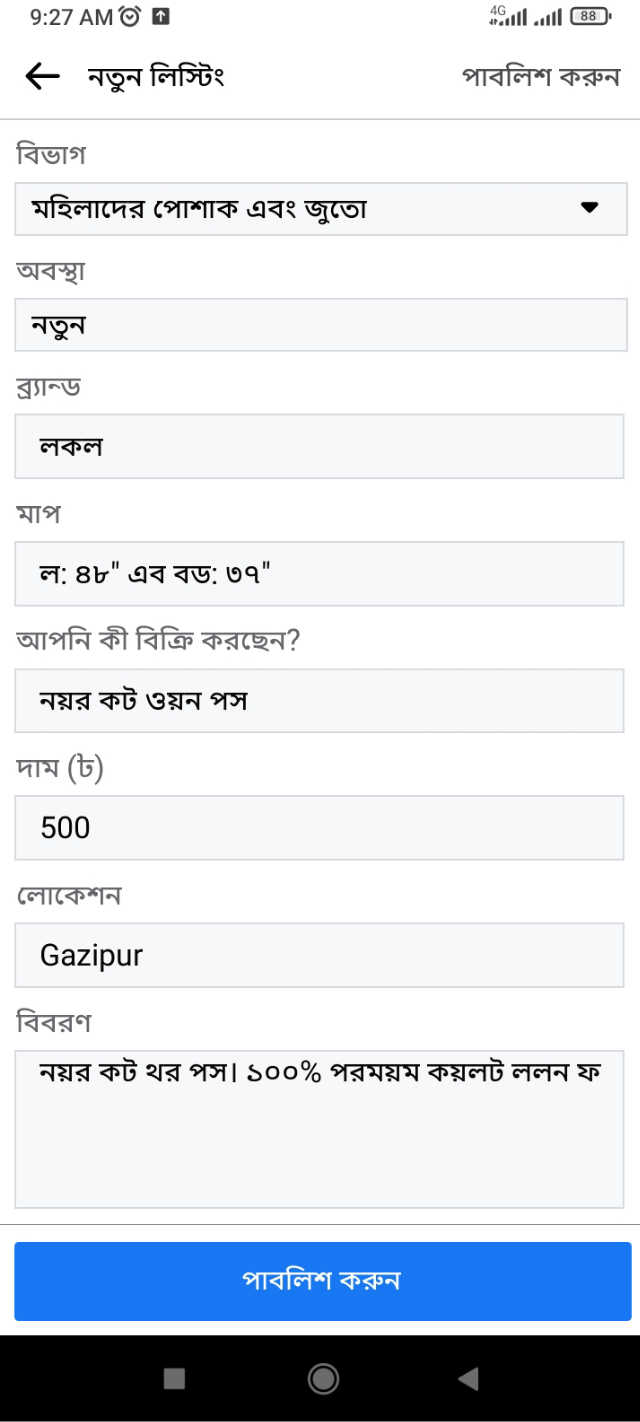This screenshot has height=1422, width=640.
Task: Expand category options for the listing
Action: (x=320, y=209)
